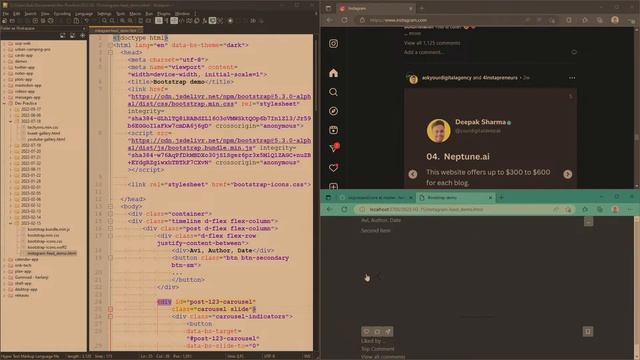The height and width of the screenshot is (360, 640).
Task: Open the Instagram Explore compass icon
Action: [333, 111]
